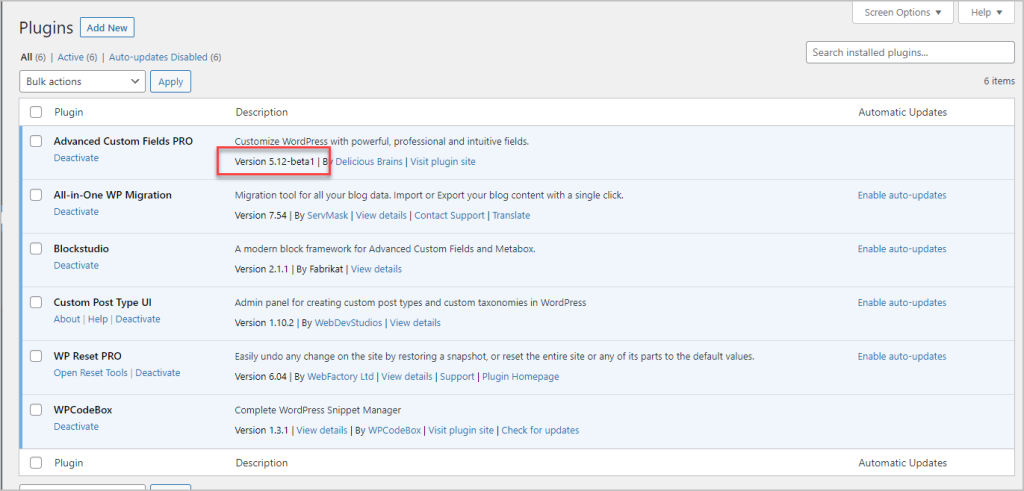The width and height of the screenshot is (1024, 491).
Task: Click the Translate link for All-in-One WP Migration
Action: click(511, 215)
